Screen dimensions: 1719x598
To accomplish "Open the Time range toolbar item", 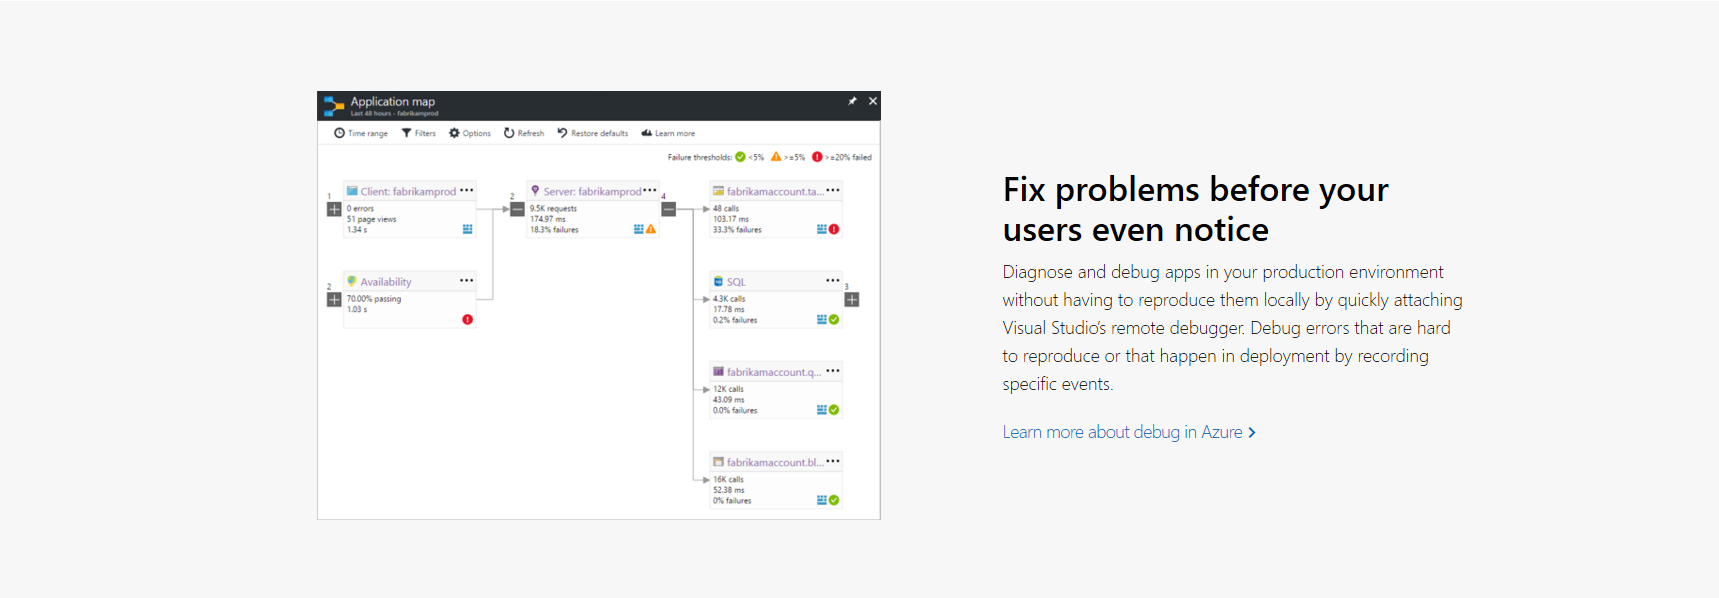I will pyautogui.click(x=361, y=133).
